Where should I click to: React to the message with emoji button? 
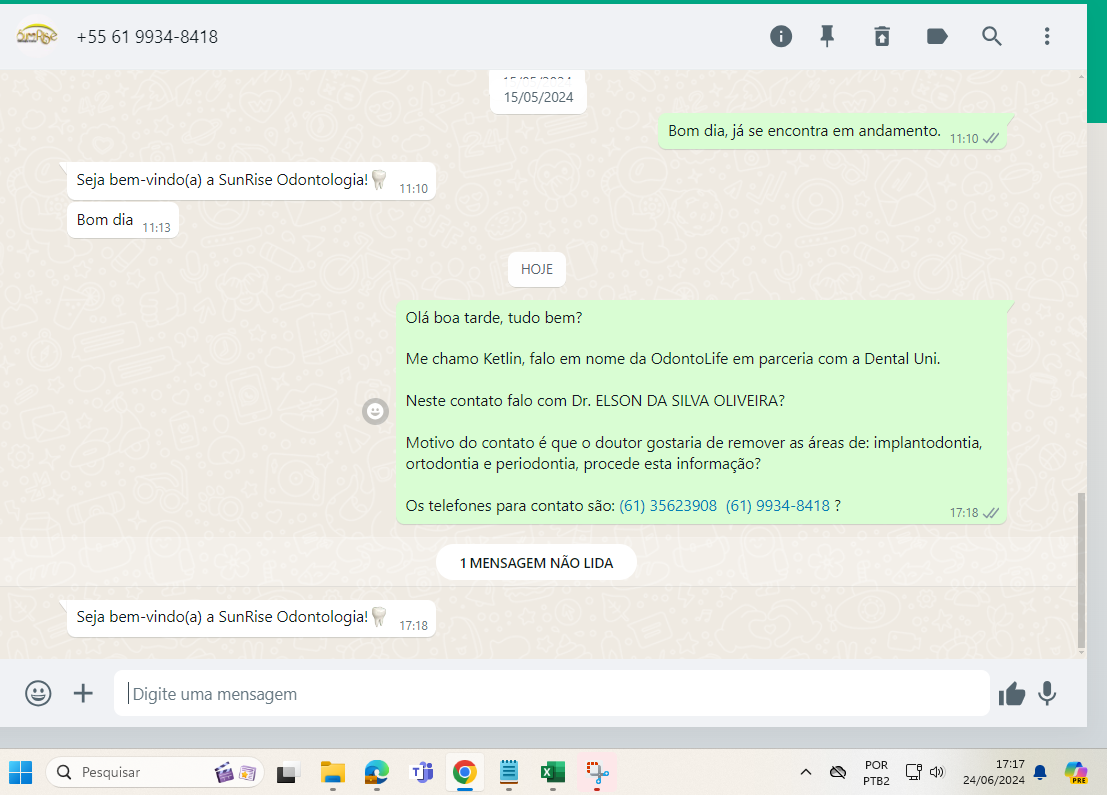point(376,411)
